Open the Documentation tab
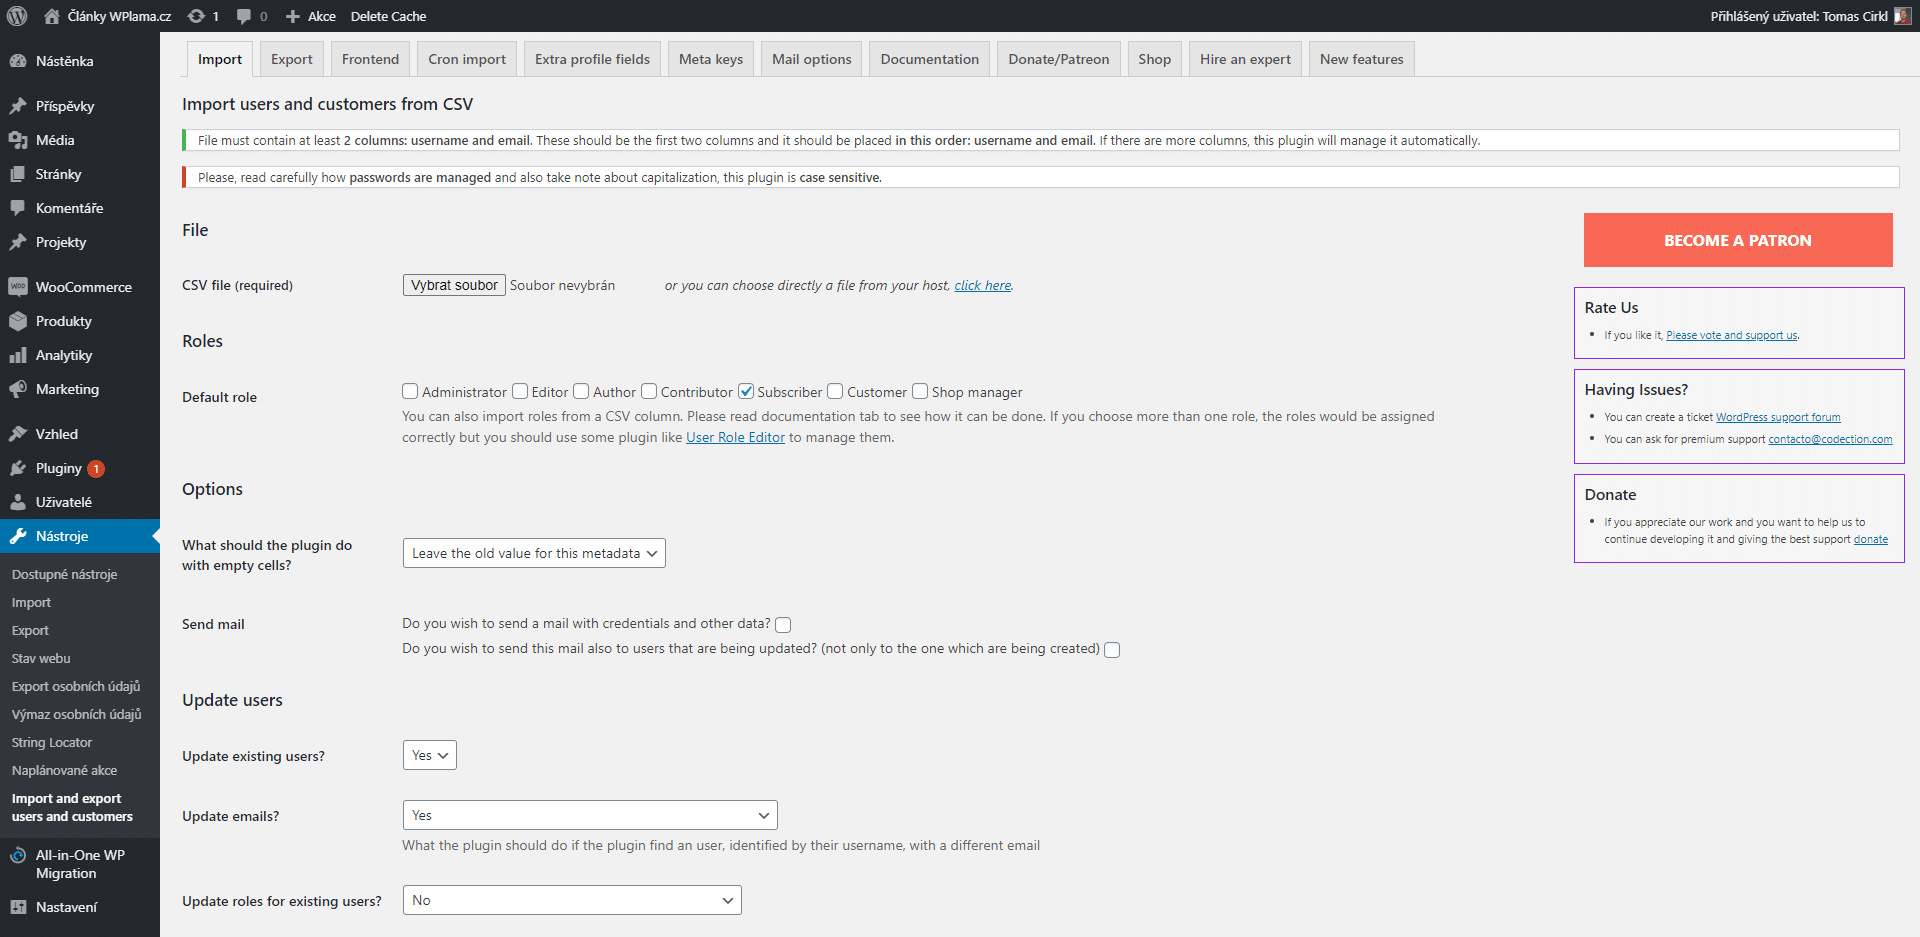1920x937 pixels. [930, 59]
